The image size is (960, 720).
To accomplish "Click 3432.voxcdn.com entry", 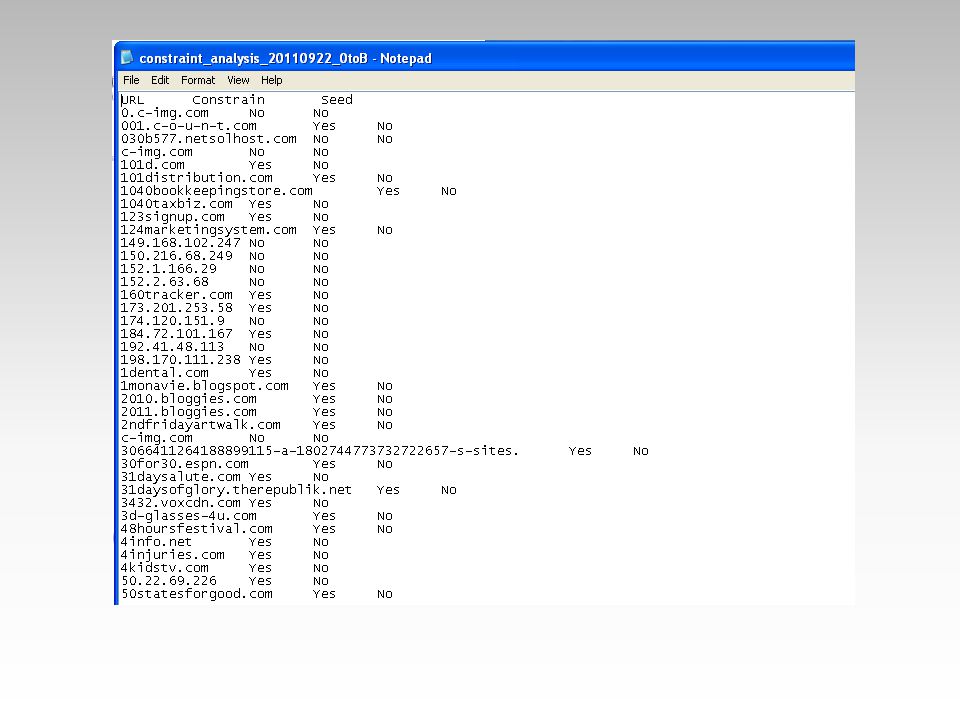I will point(181,503).
